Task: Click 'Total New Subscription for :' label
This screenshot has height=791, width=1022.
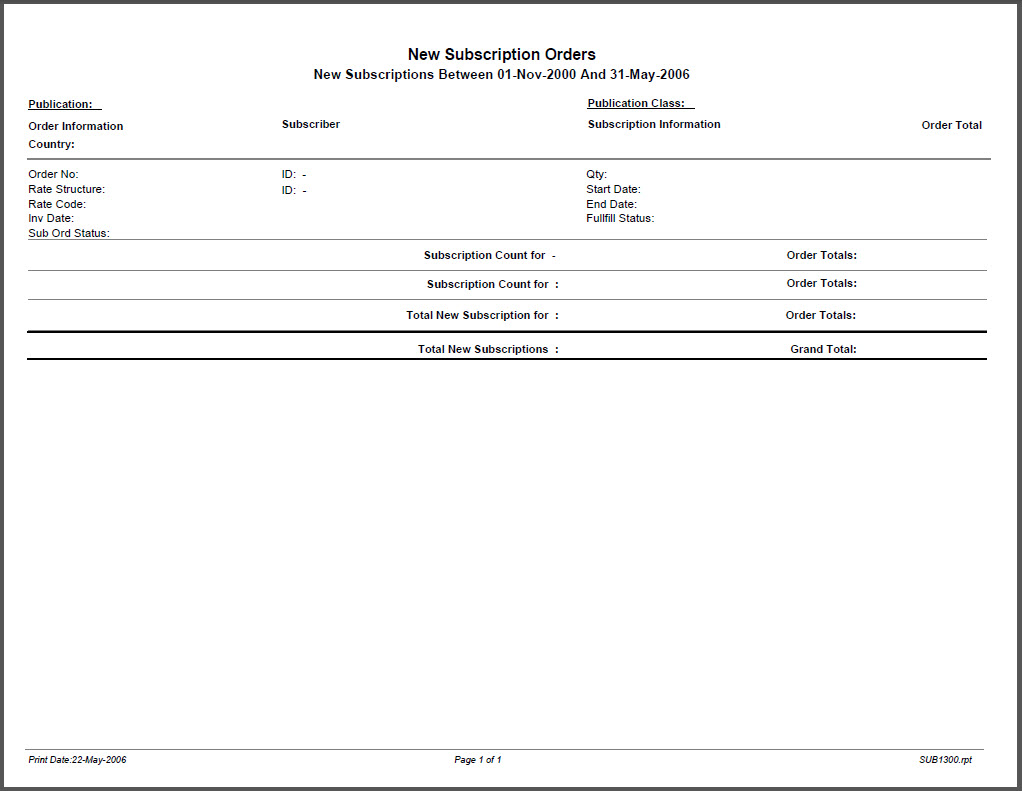Action: [482, 315]
